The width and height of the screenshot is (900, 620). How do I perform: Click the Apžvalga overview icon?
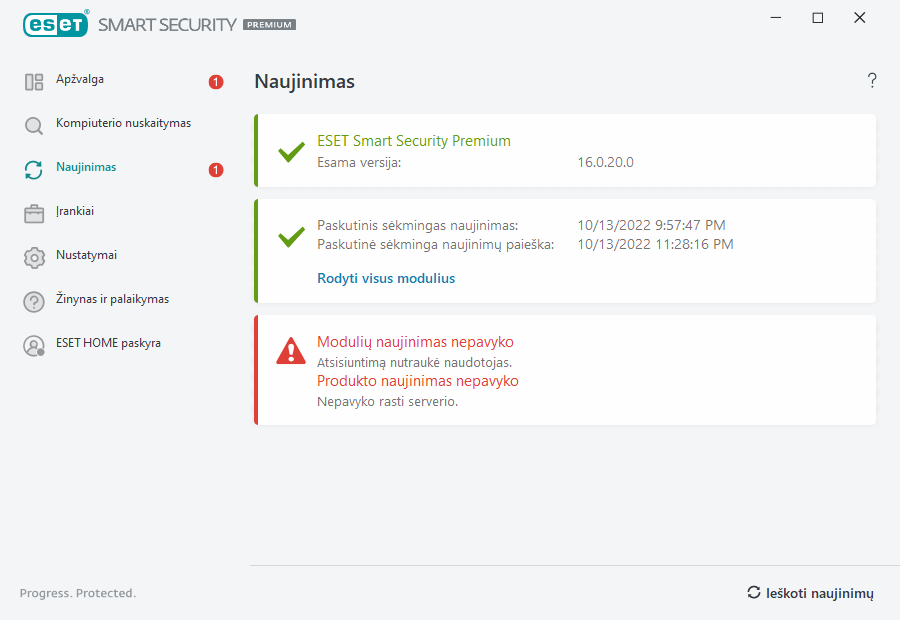pos(34,82)
